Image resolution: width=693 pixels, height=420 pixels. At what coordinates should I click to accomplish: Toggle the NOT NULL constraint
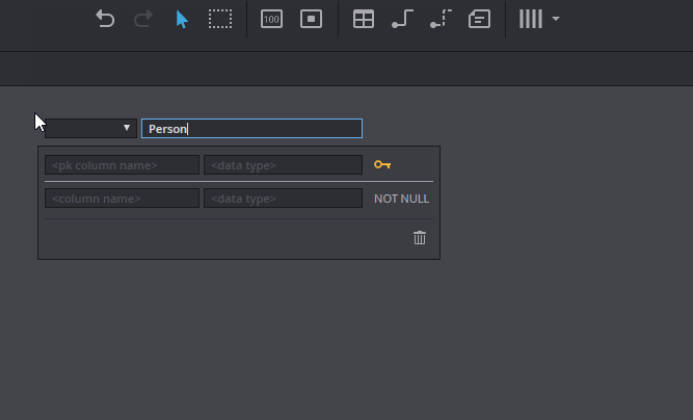[x=401, y=199]
